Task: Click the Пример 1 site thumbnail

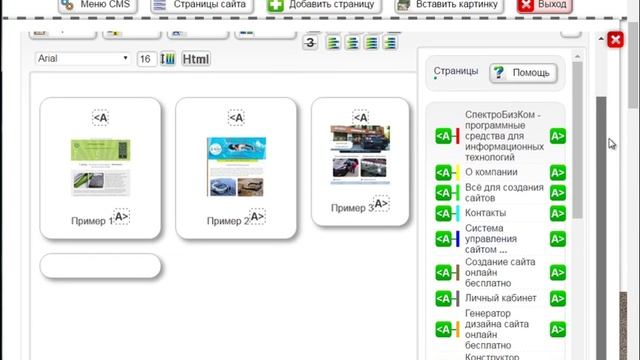Action: pyautogui.click(x=100, y=168)
